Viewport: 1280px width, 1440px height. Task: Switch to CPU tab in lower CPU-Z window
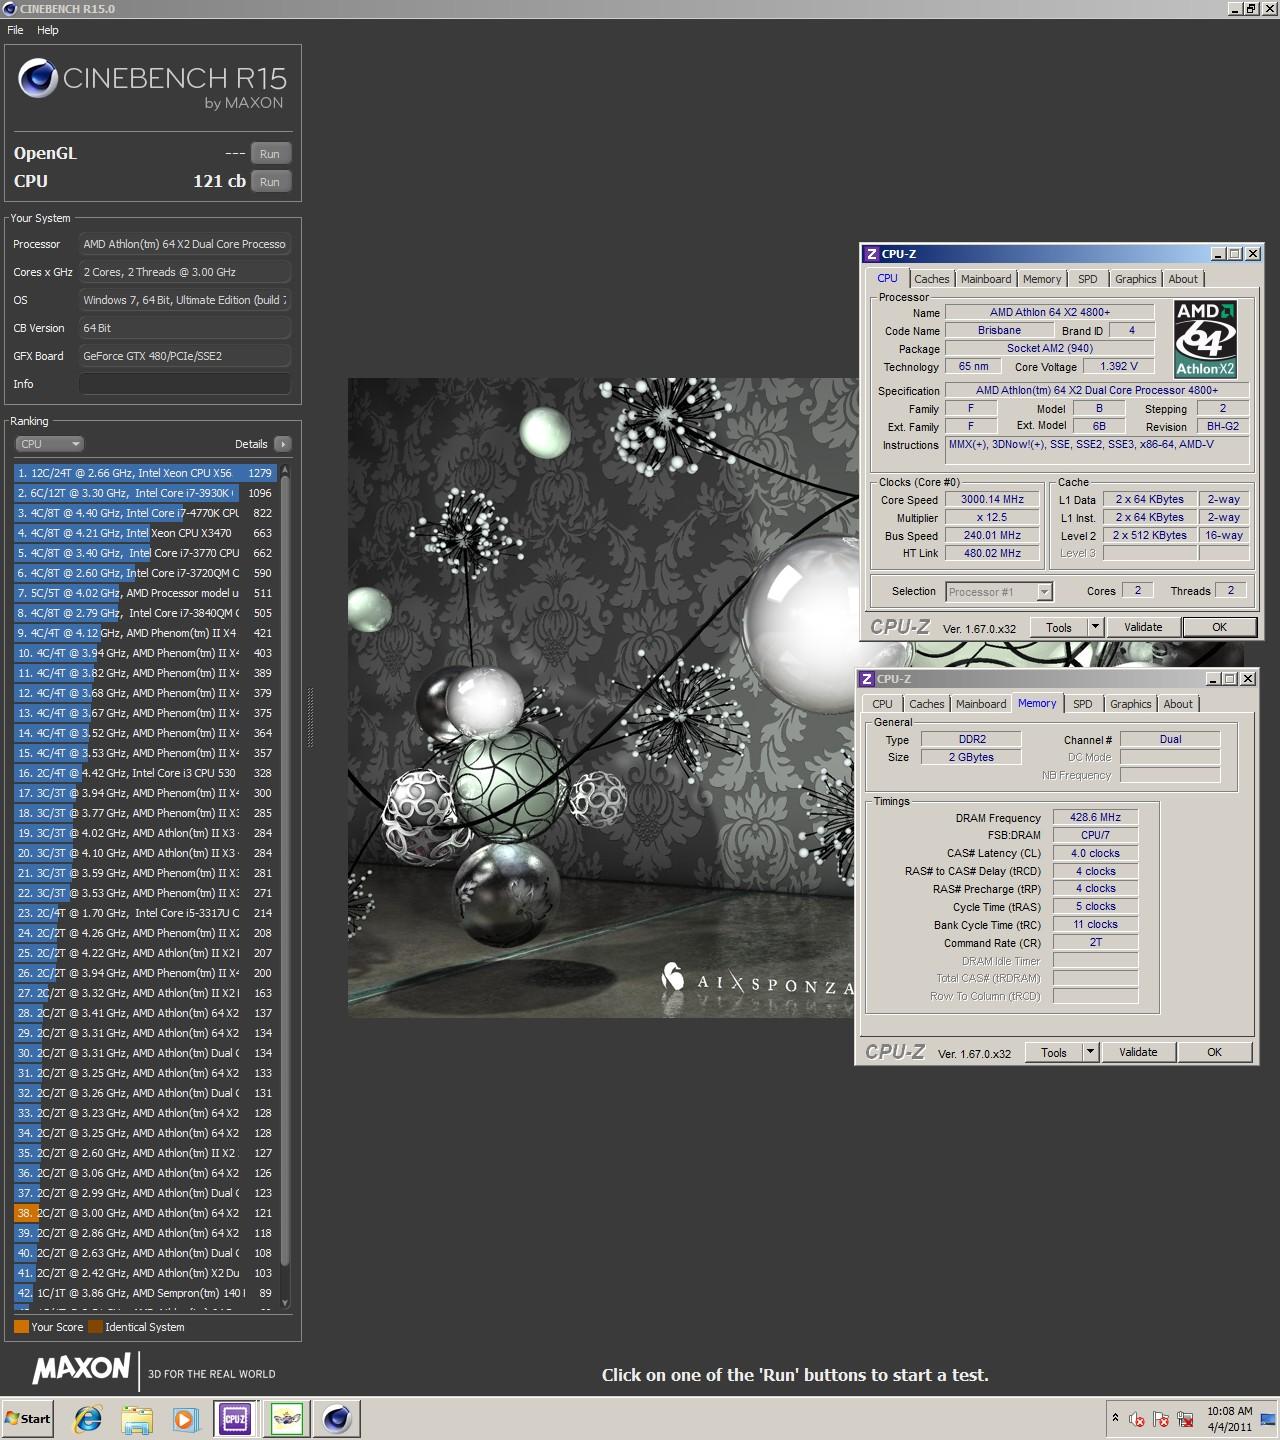pyautogui.click(x=882, y=704)
